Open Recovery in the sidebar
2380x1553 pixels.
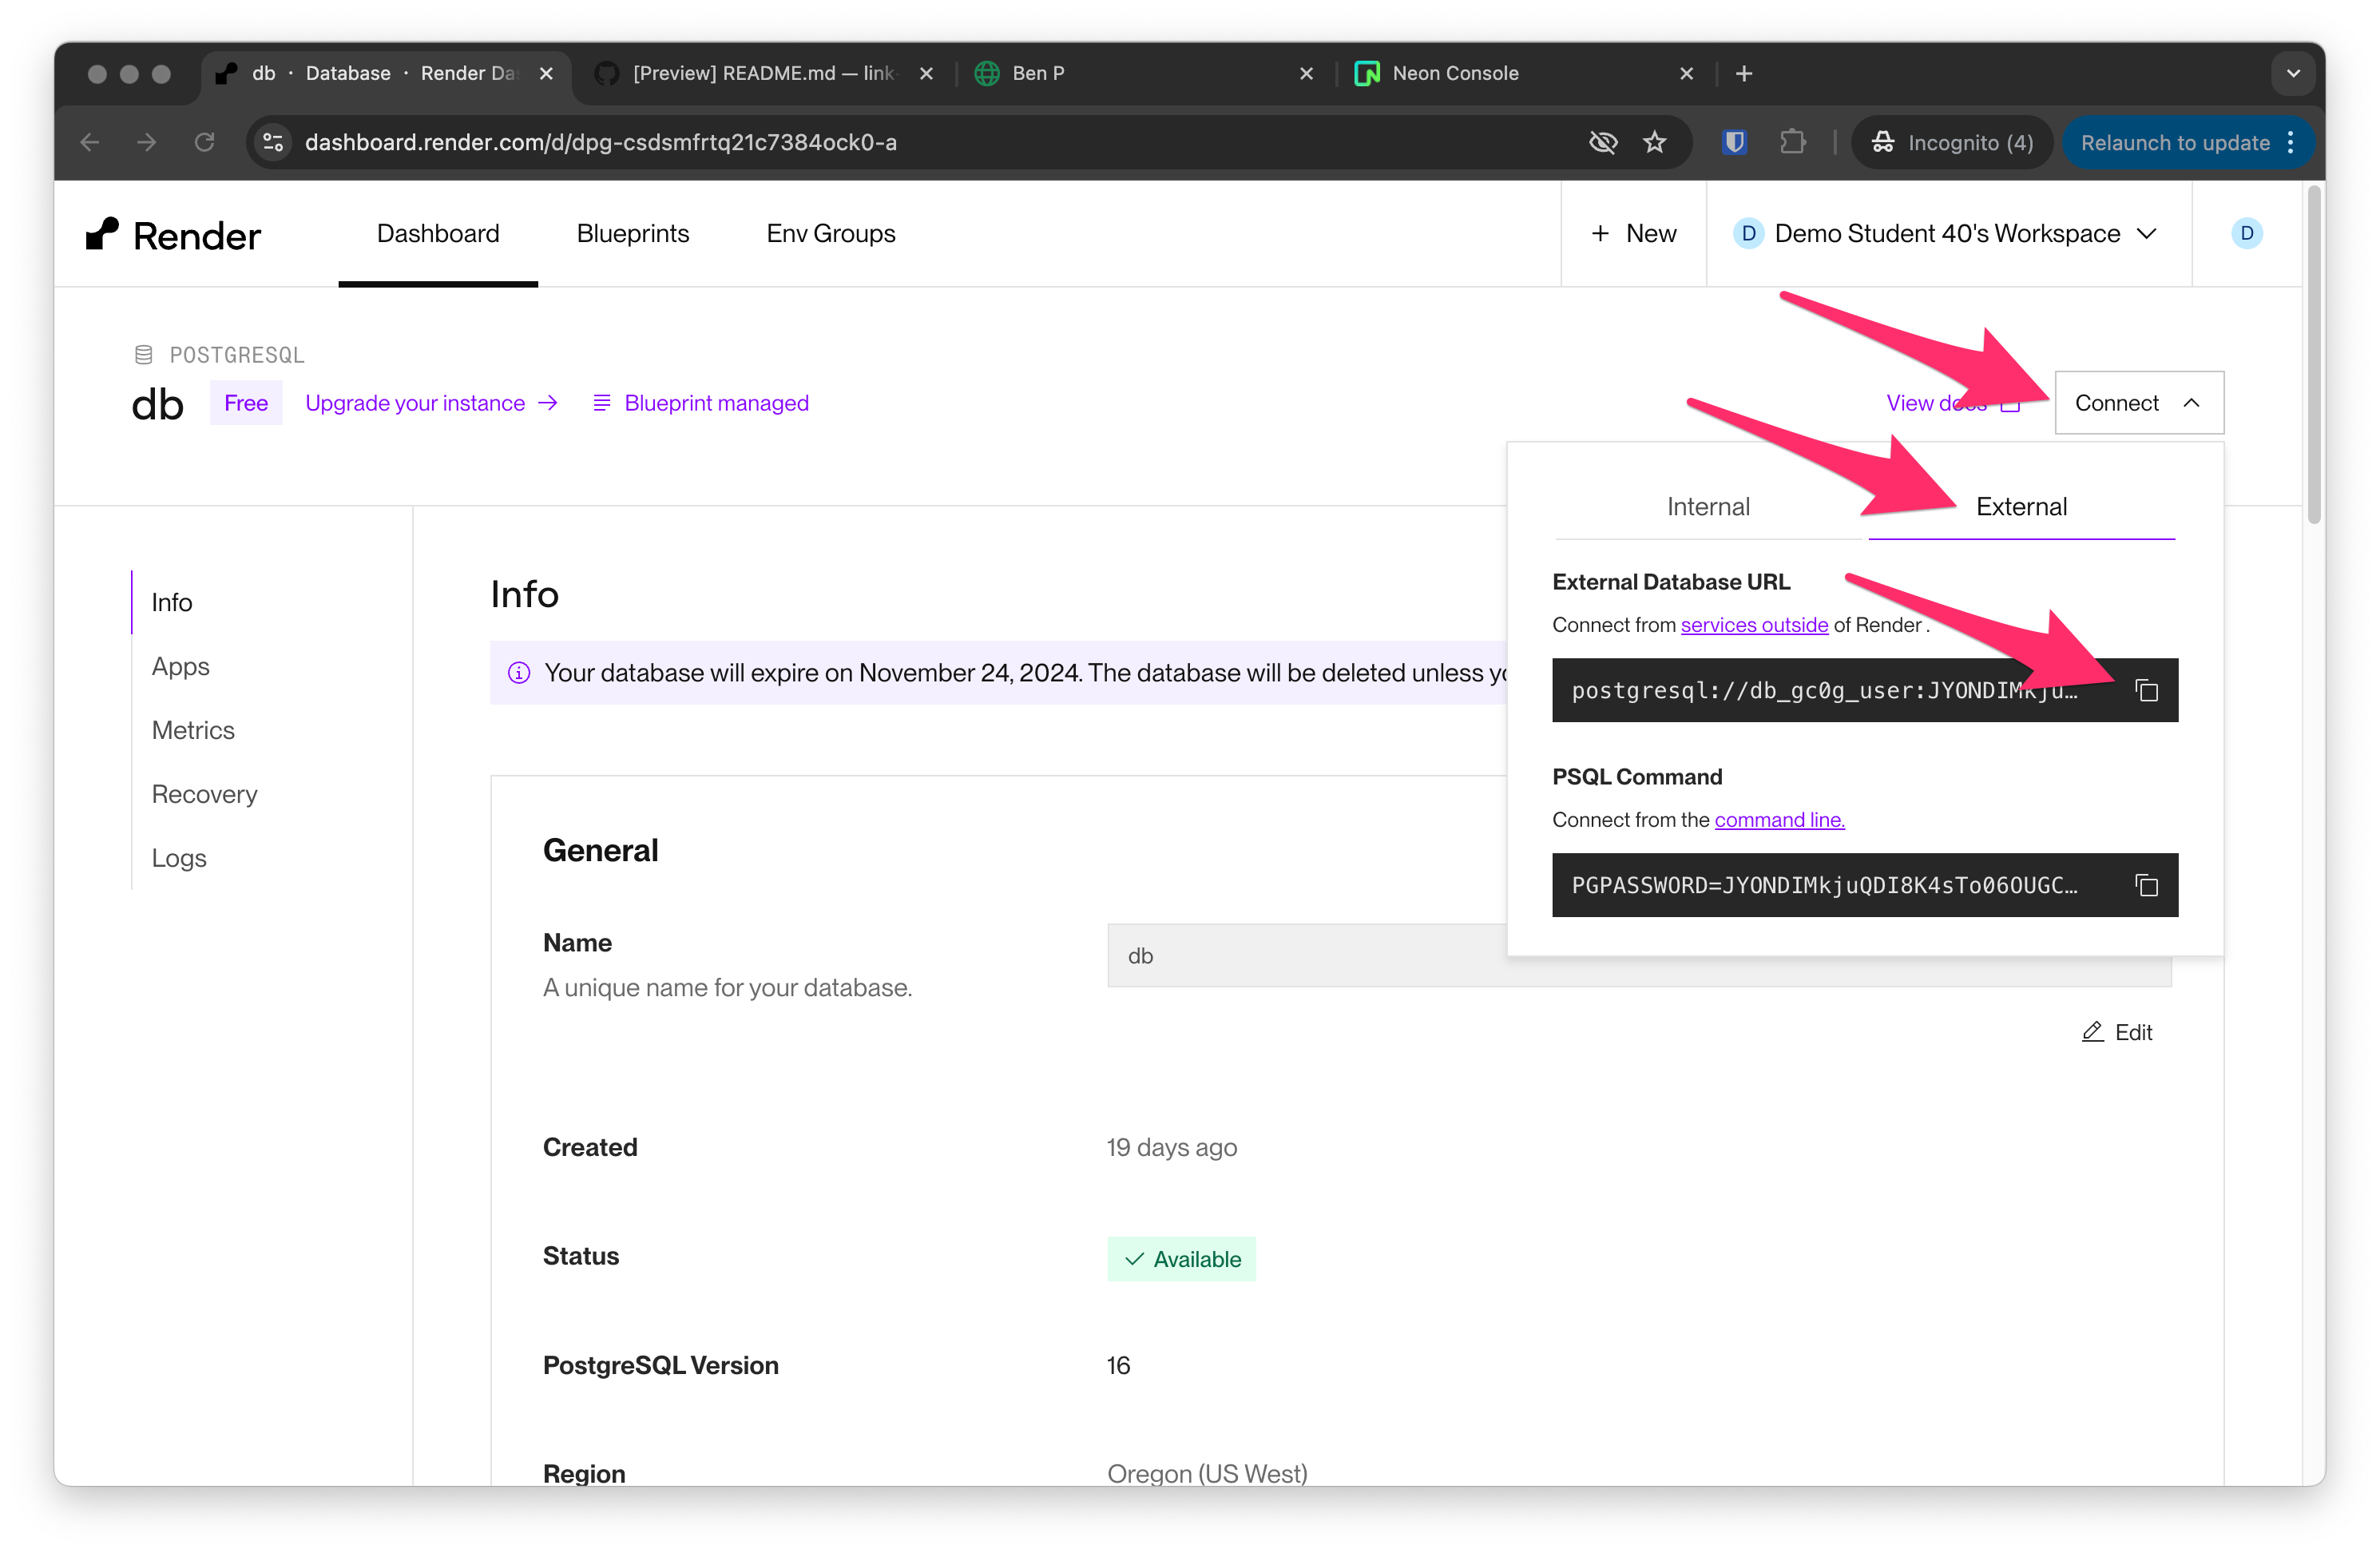click(204, 794)
